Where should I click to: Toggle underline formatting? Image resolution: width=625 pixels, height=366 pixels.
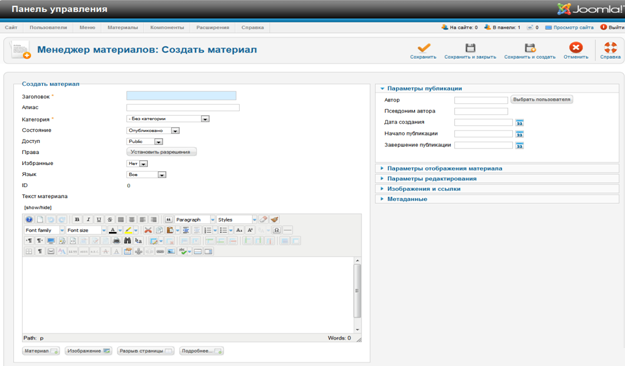point(99,220)
